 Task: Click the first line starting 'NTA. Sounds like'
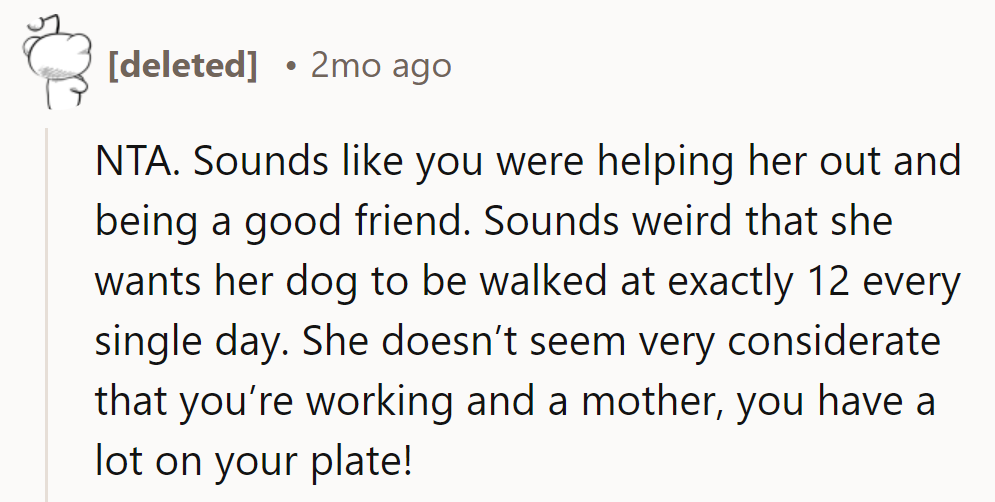point(527,162)
